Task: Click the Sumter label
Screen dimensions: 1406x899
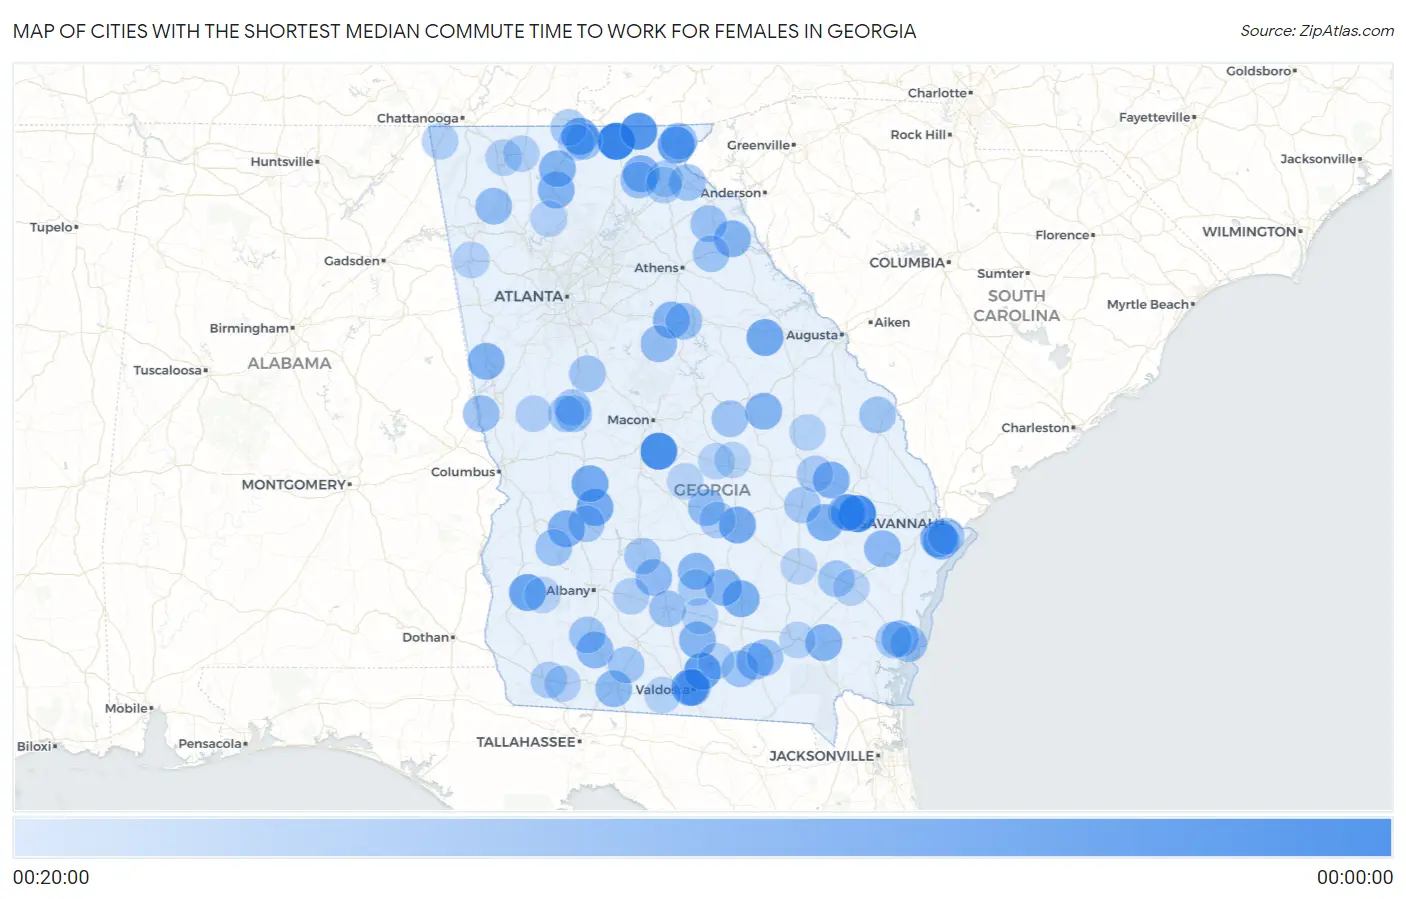Action: tap(1001, 274)
